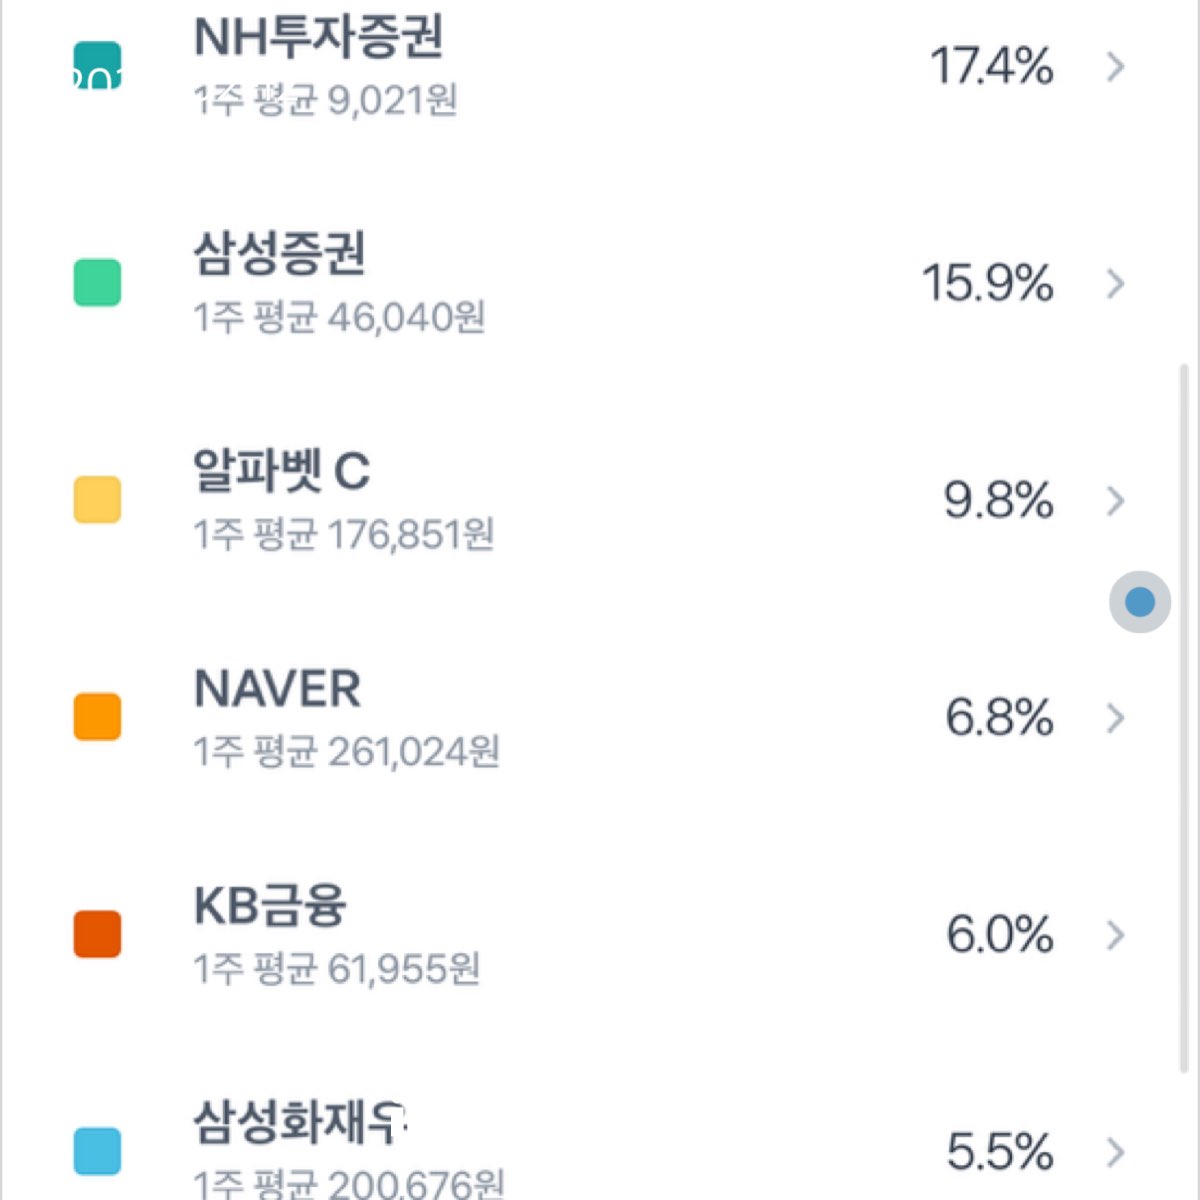Click the 17.4% portfolio weight value
The image size is (1200, 1200).
pos(991,67)
